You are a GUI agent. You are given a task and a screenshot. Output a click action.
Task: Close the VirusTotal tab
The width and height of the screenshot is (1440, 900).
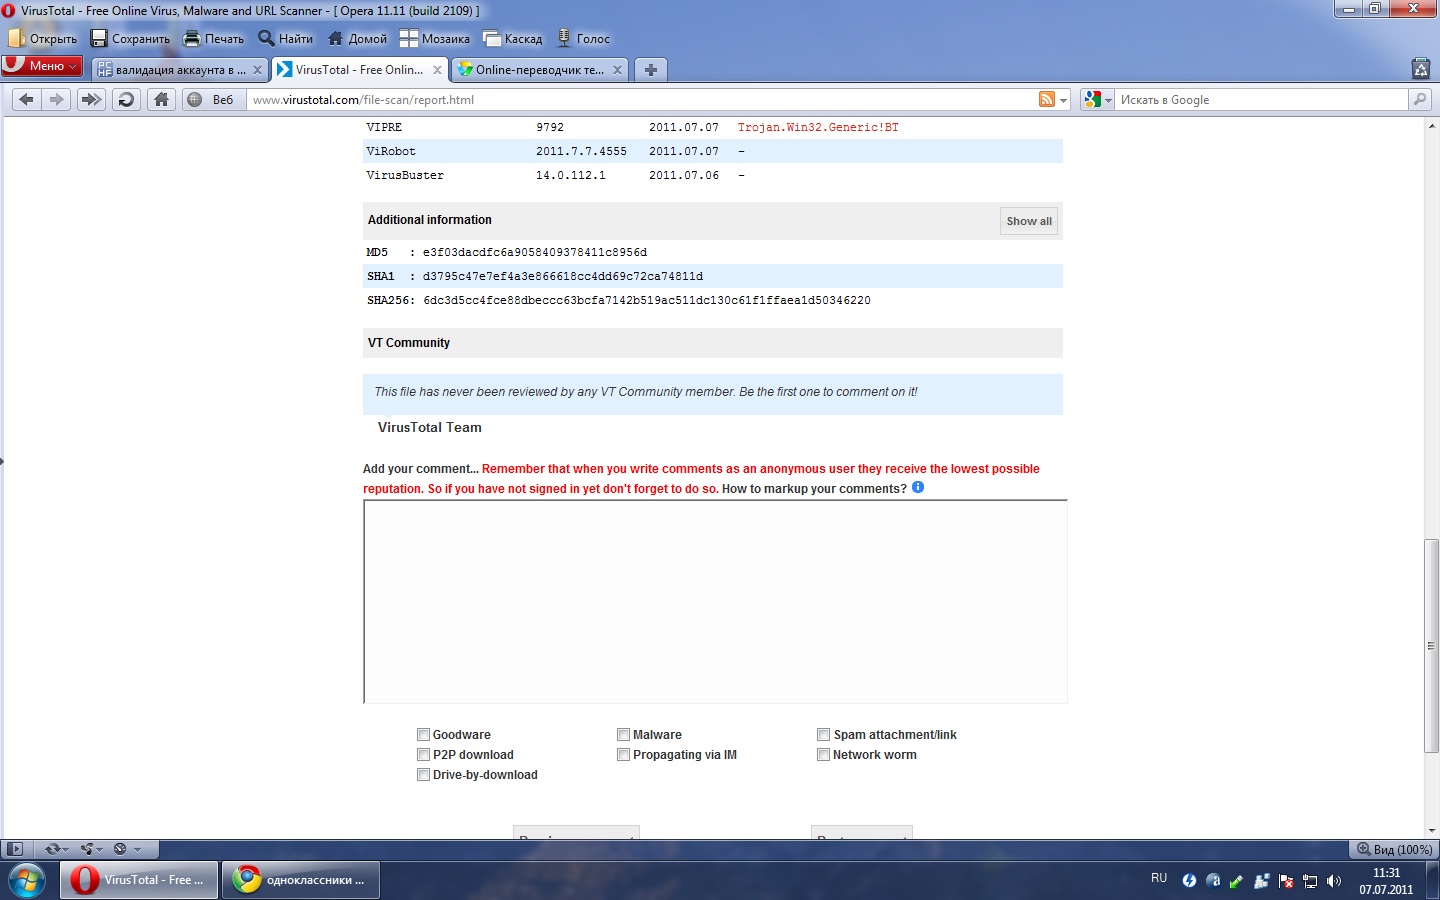coord(437,70)
